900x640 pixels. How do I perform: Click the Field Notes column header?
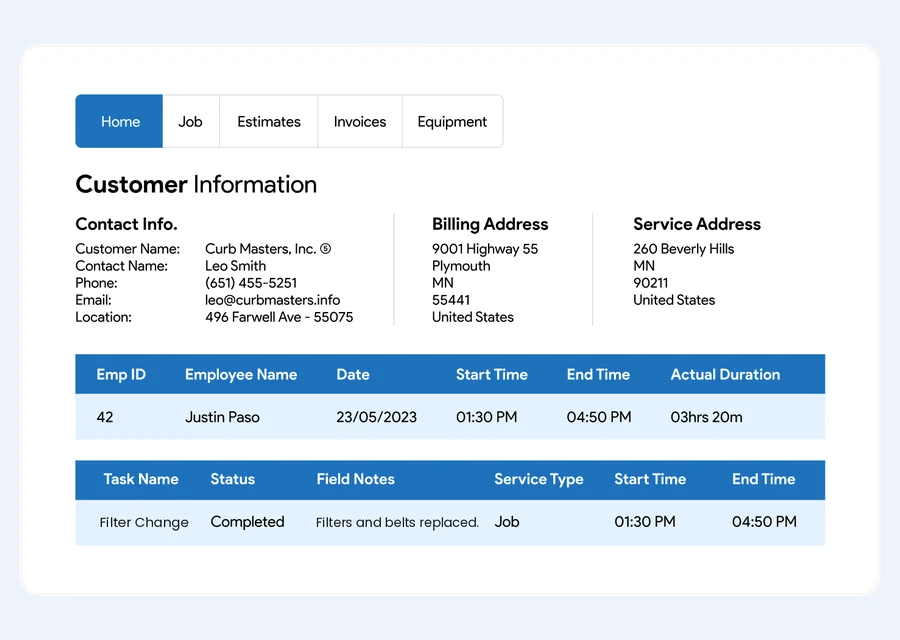point(355,479)
